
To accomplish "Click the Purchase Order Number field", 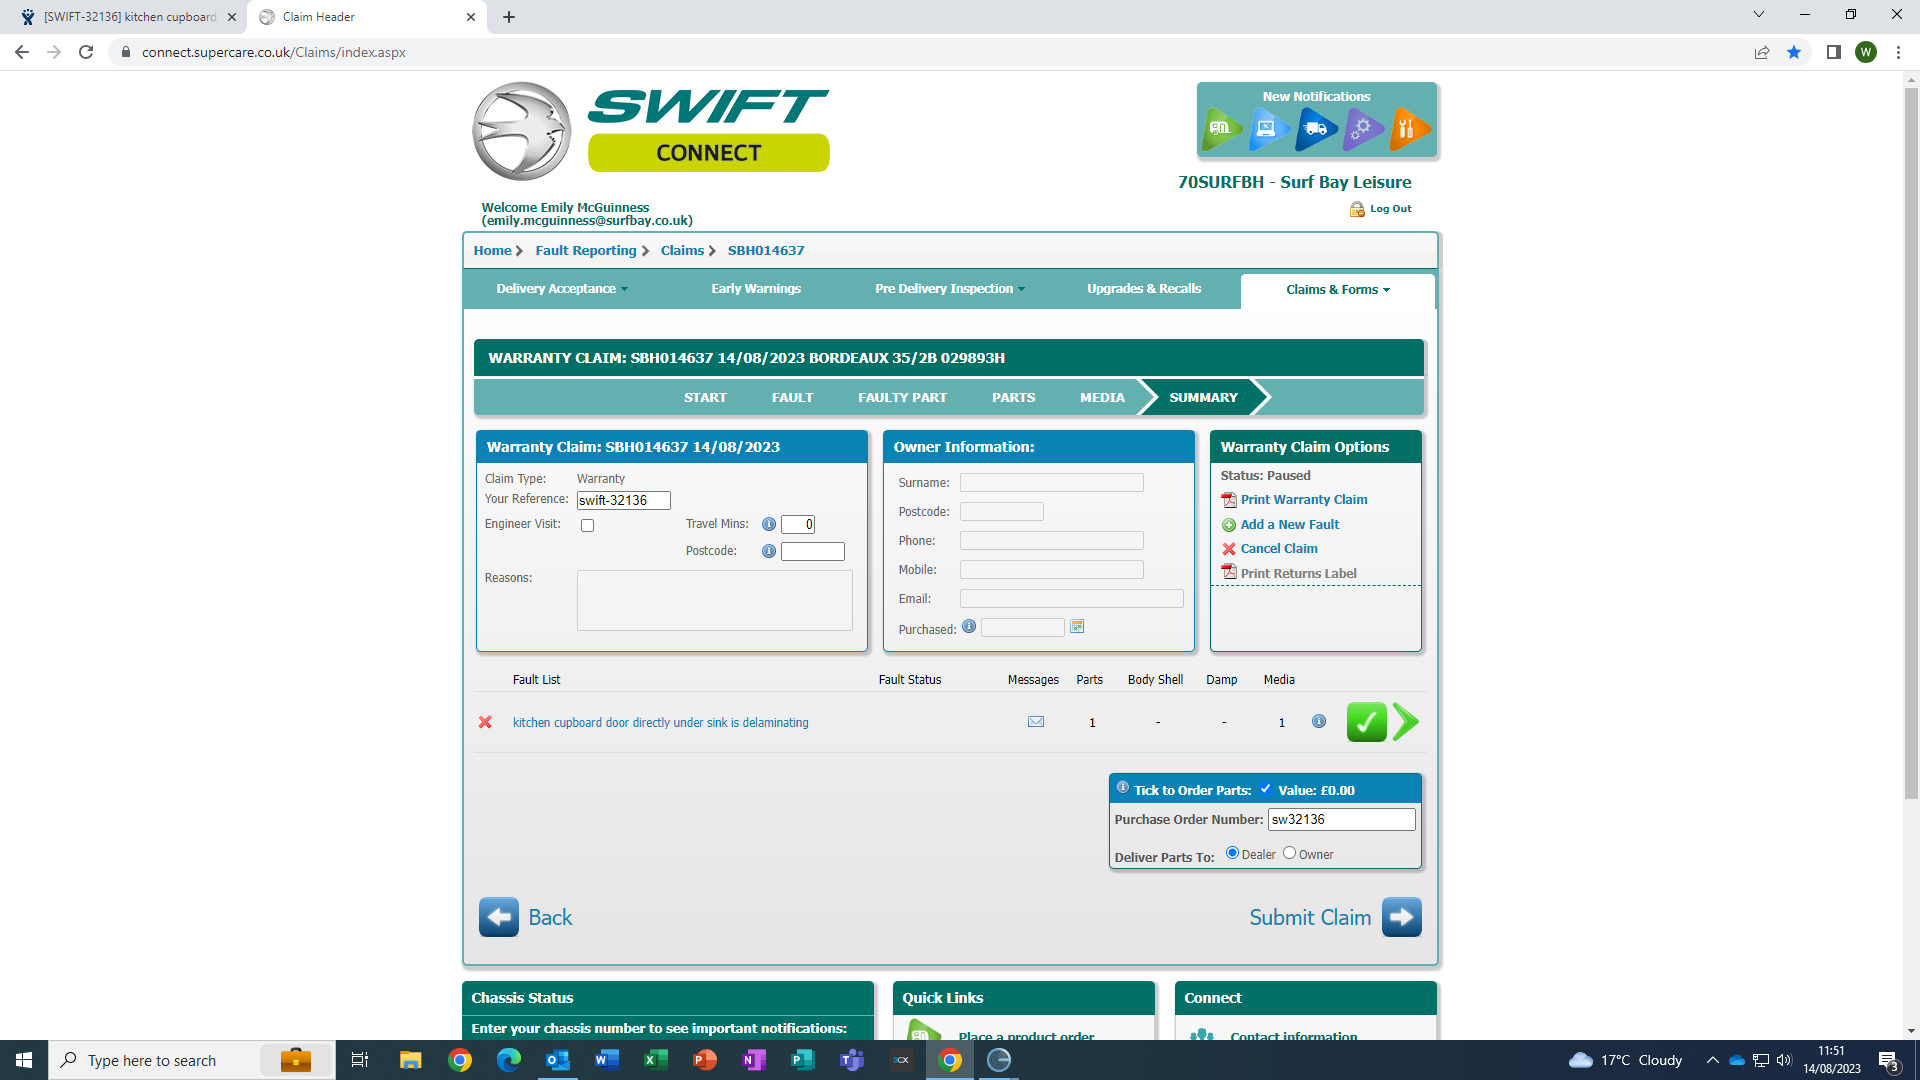I will coord(1341,820).
